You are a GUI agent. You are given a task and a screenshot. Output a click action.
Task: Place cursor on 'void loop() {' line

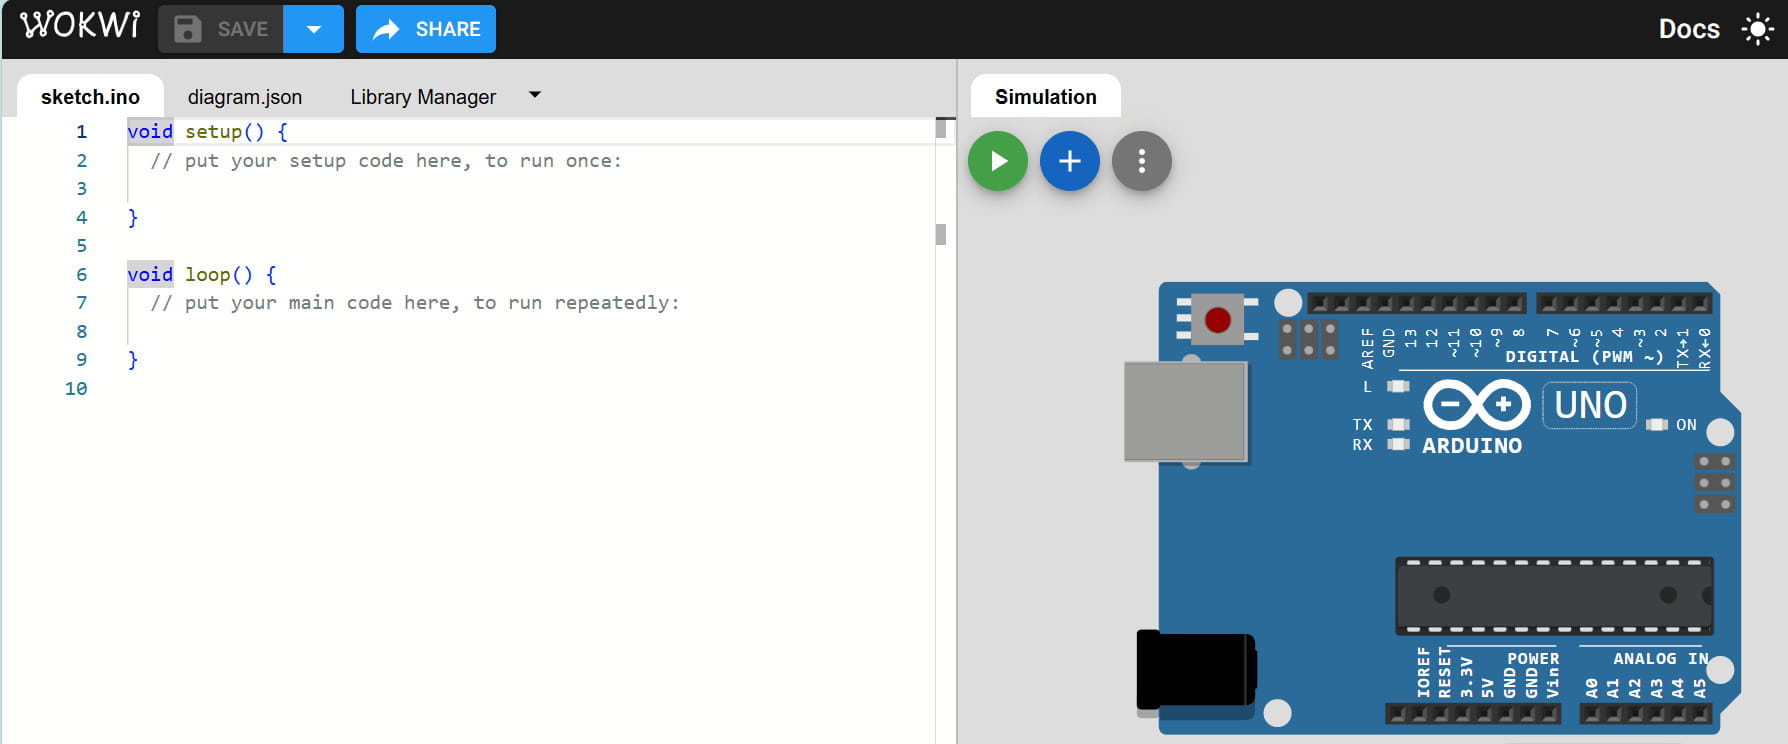pos(202,275)
